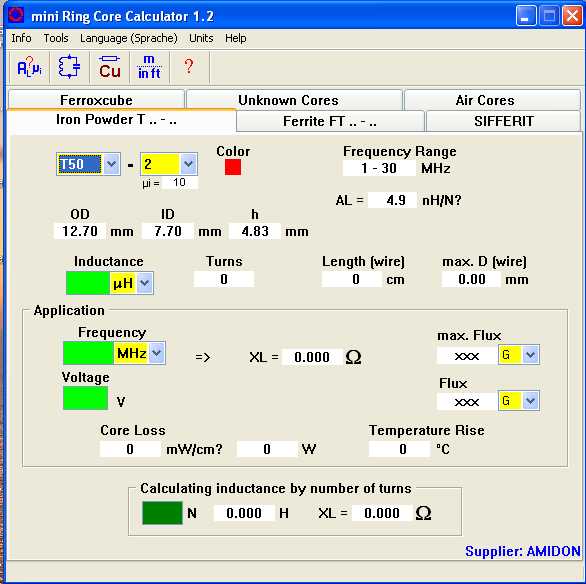Expand the material mix 2 dropdown
The image size is (586, 584).
point(188,164)
